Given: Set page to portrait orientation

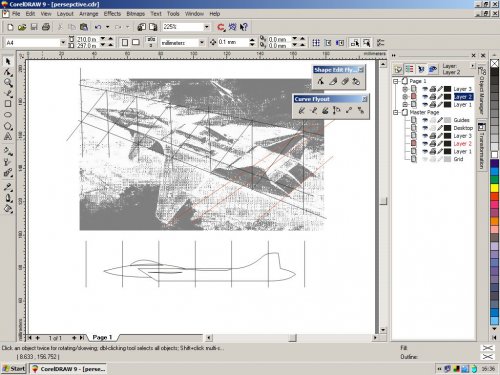Looking at the screenshot, I should point(125,43).
